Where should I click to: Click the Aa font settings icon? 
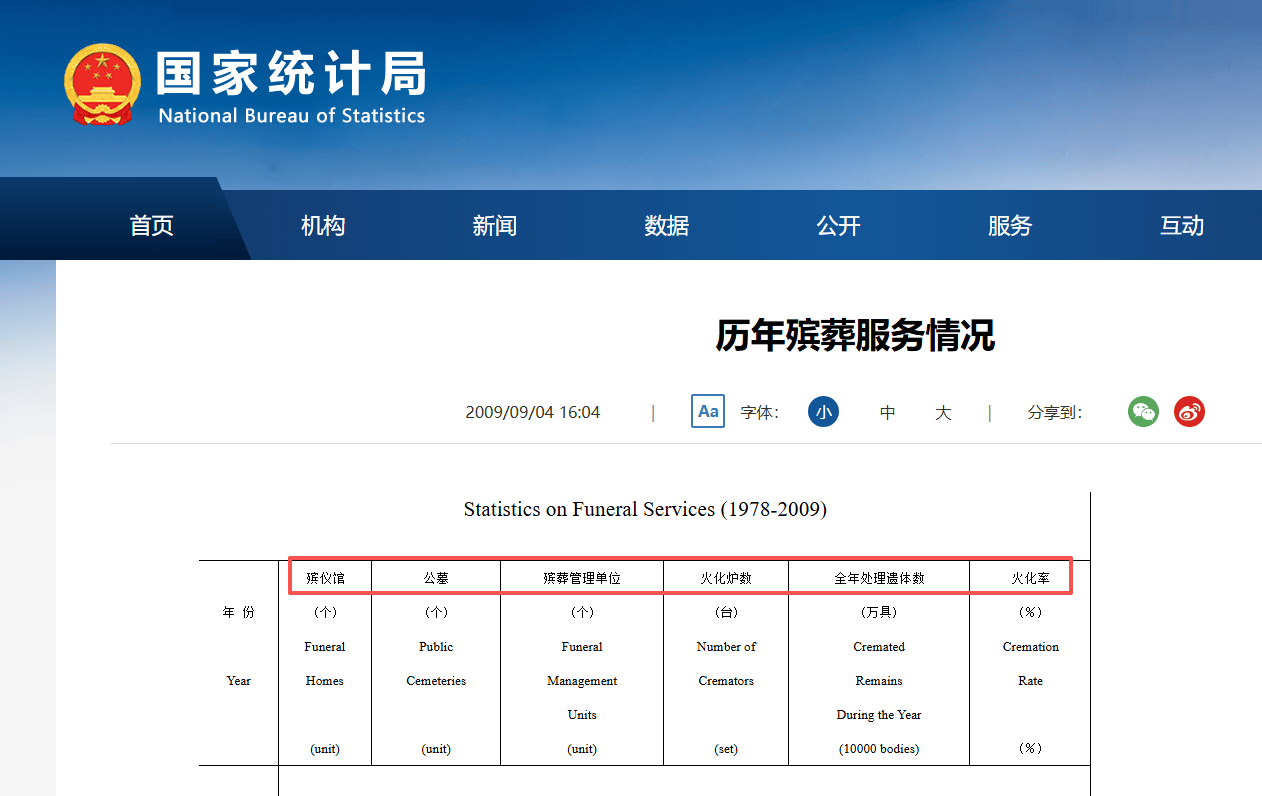click(x=708, y=411)
